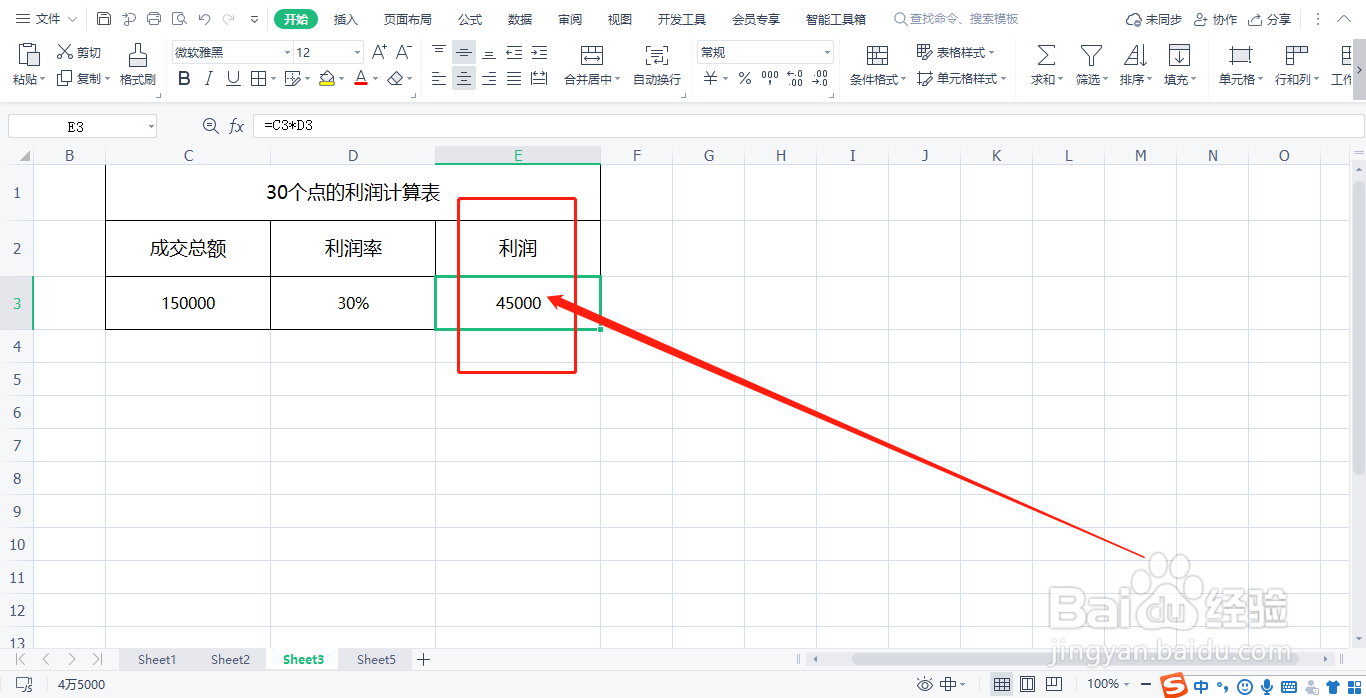The image size is (1366, 698).
Task: Switch to the Sheet2 worksheet tab
Action: coord(230,659)
